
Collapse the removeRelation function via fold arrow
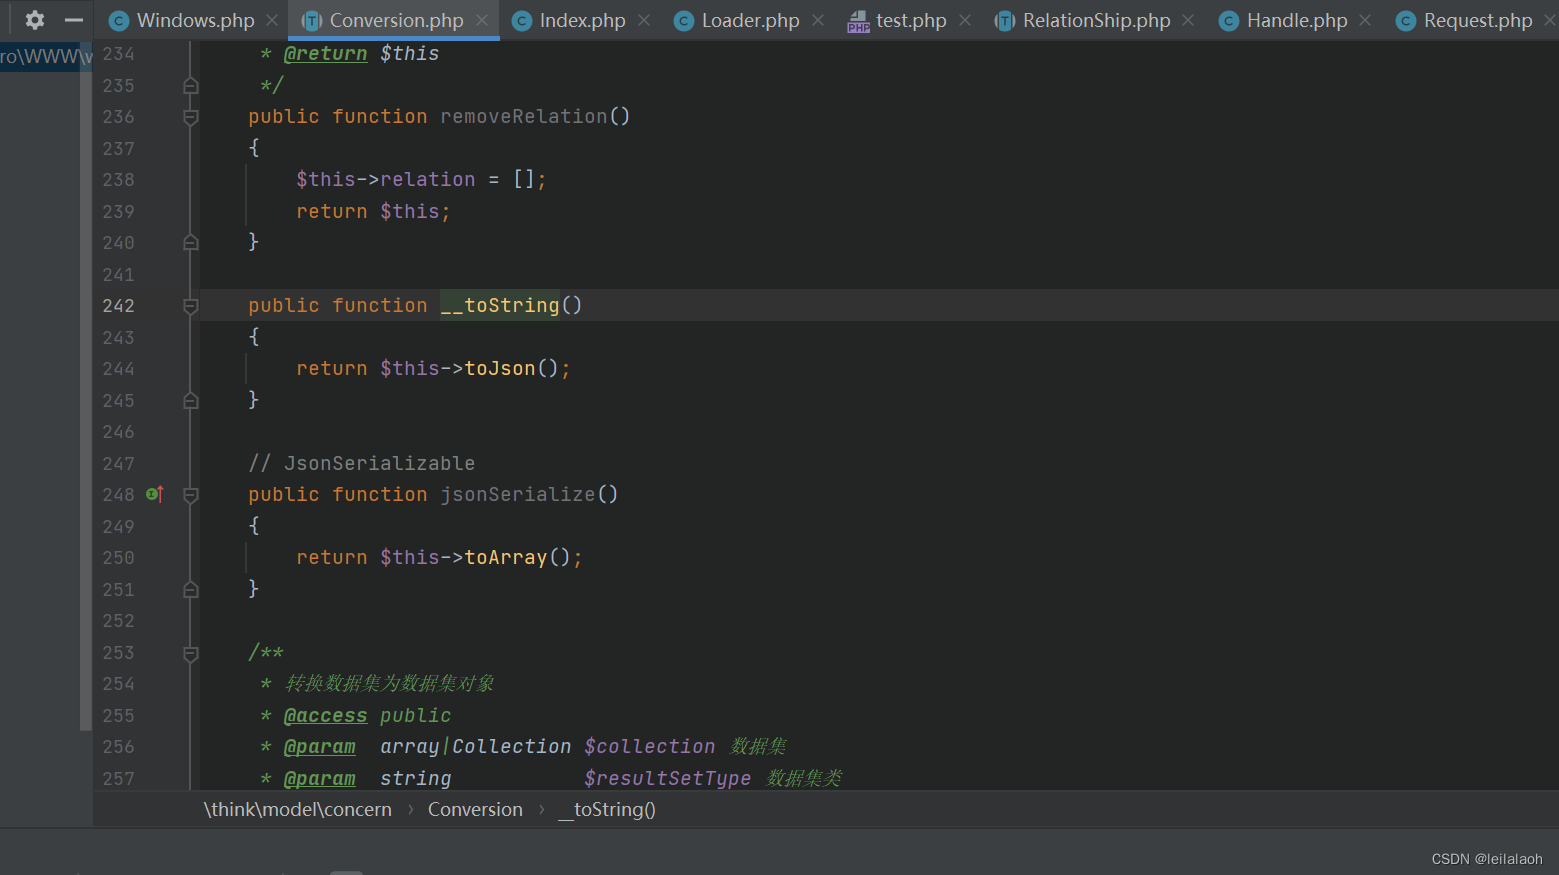(x=190, y=117)
